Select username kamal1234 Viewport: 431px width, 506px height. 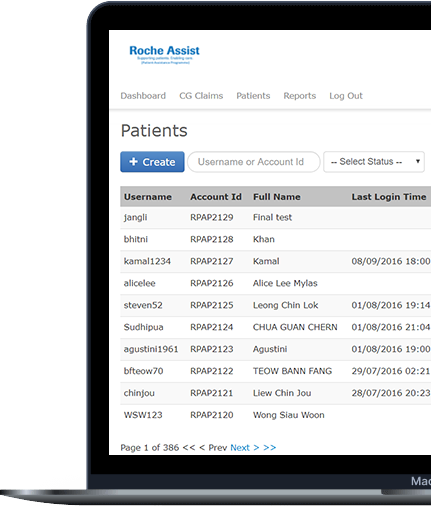(x=147, y=261)
